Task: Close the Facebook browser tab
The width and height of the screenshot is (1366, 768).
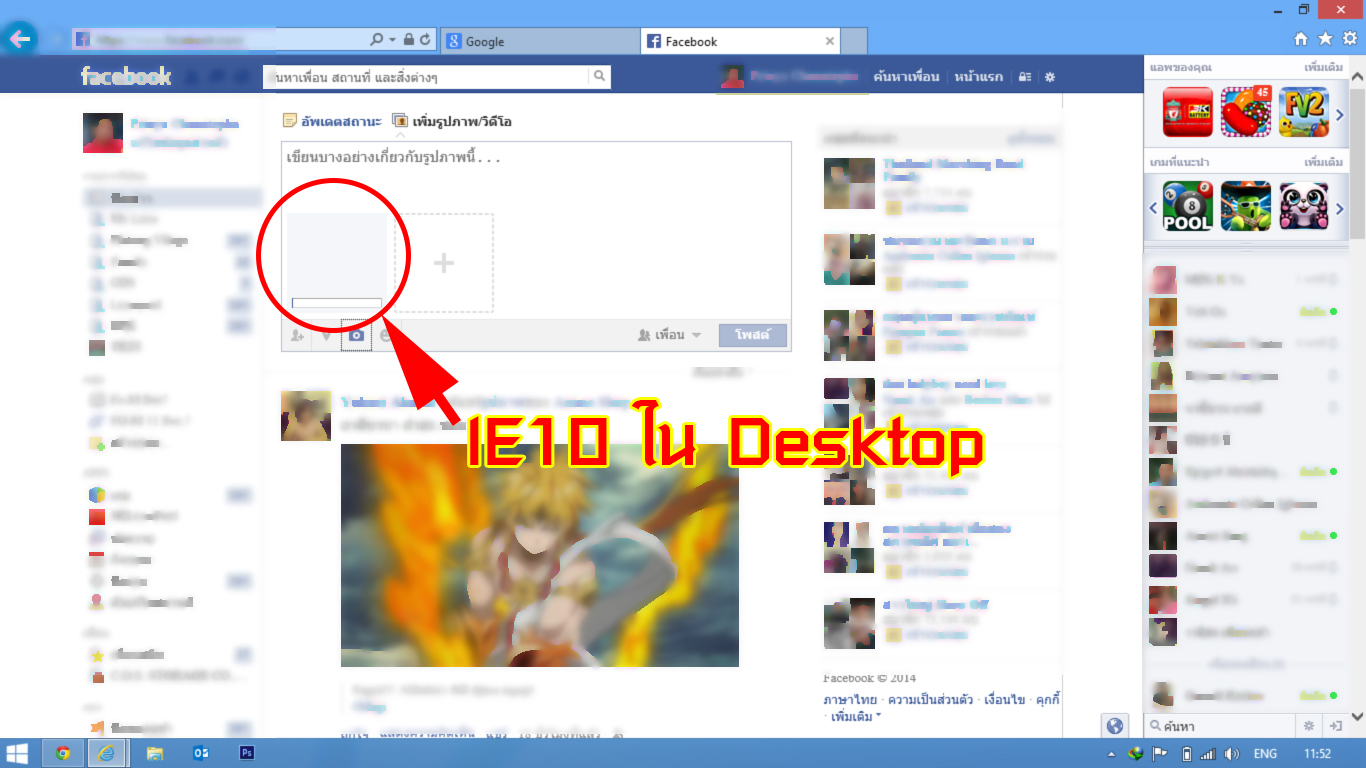Action: coord(829,41)
